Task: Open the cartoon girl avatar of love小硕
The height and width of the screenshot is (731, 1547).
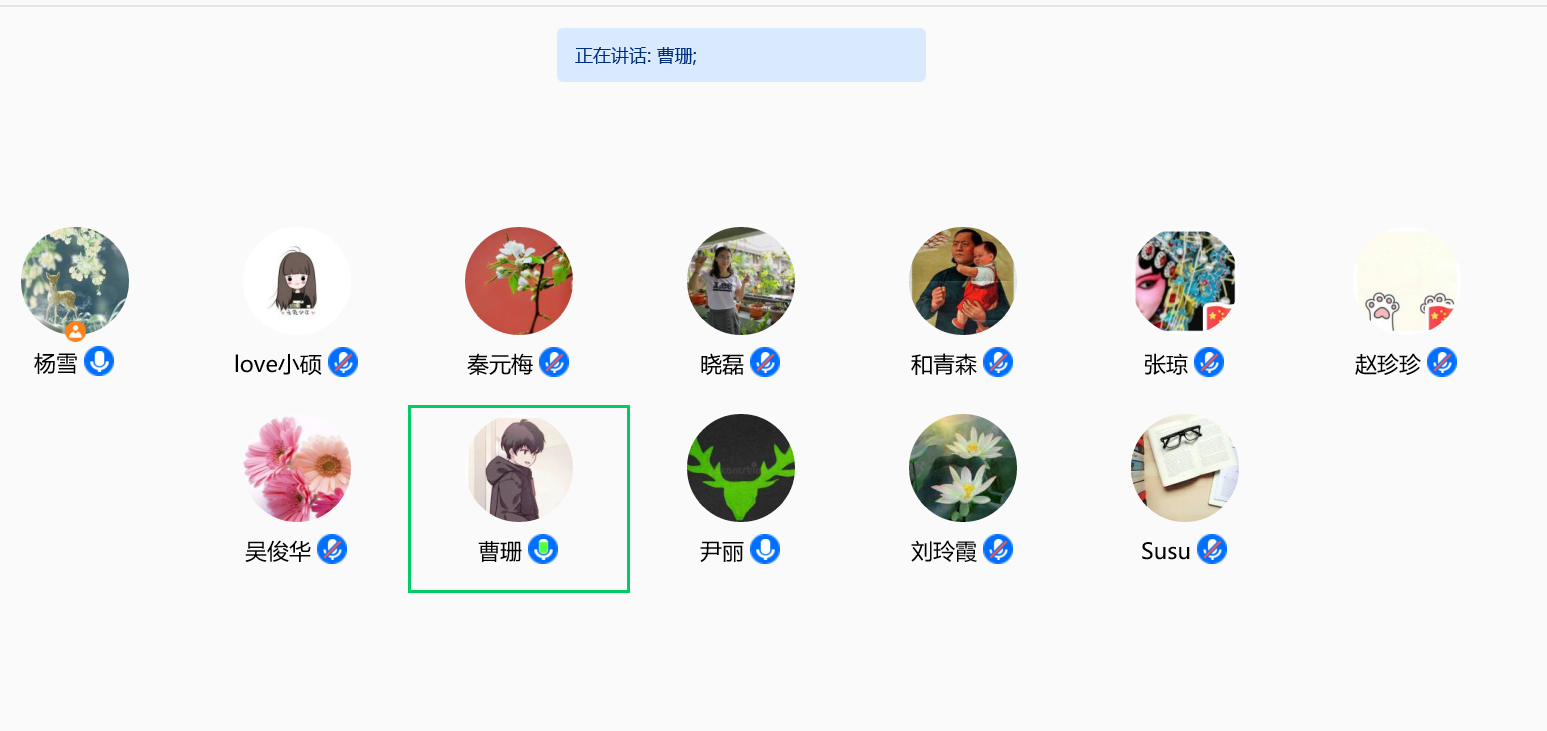Action: coord(297,281)
